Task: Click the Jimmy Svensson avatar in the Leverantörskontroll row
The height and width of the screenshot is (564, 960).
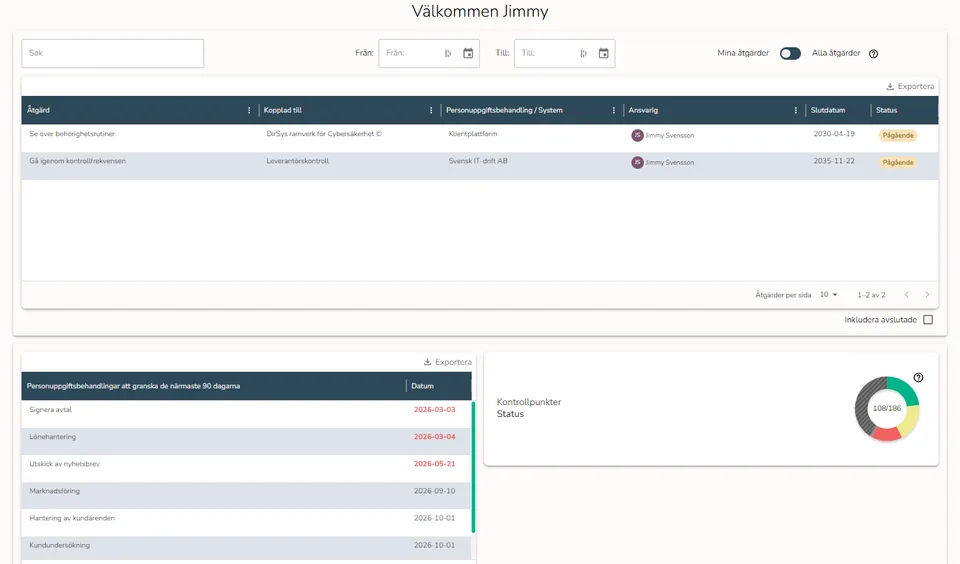Action: [637, 162]
